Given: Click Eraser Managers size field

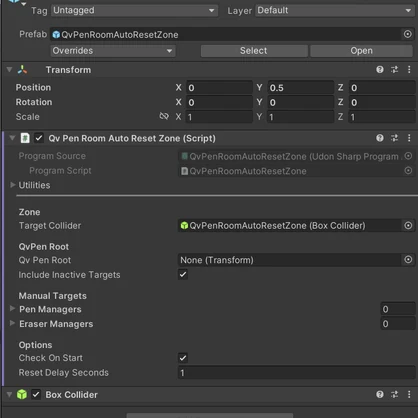Looking at the screenshot, I should point(398,324).
